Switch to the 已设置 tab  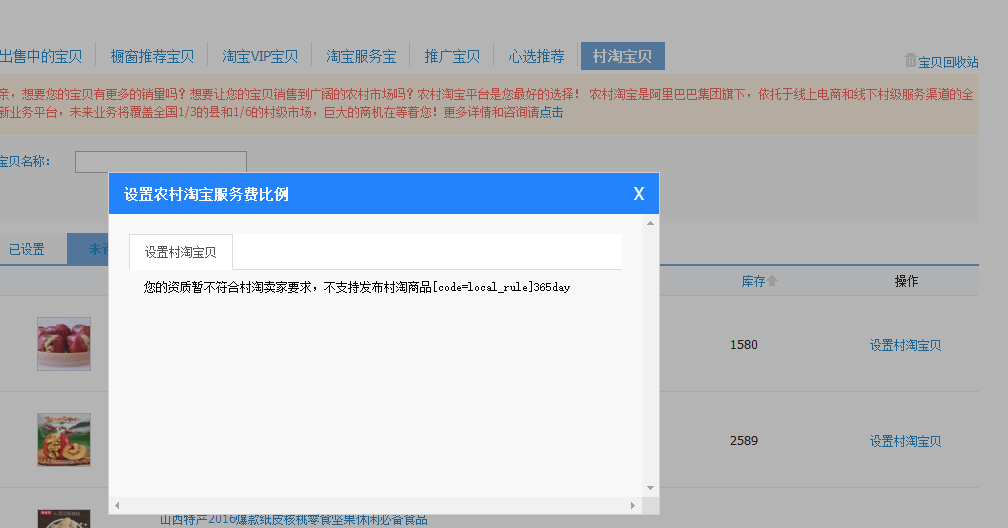pos(27,249)
